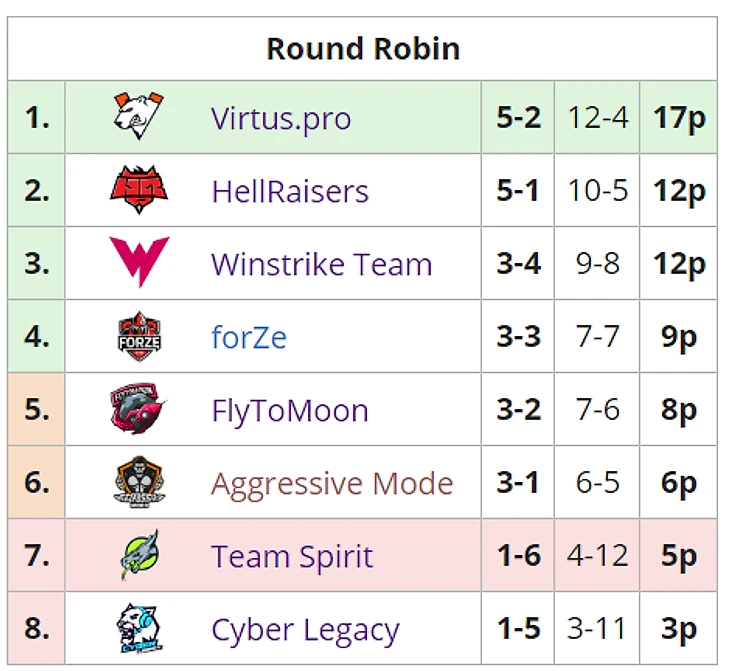The image size is (730, 671).
Task: Click the rank 5. cell
Action: tap(37, 410)
